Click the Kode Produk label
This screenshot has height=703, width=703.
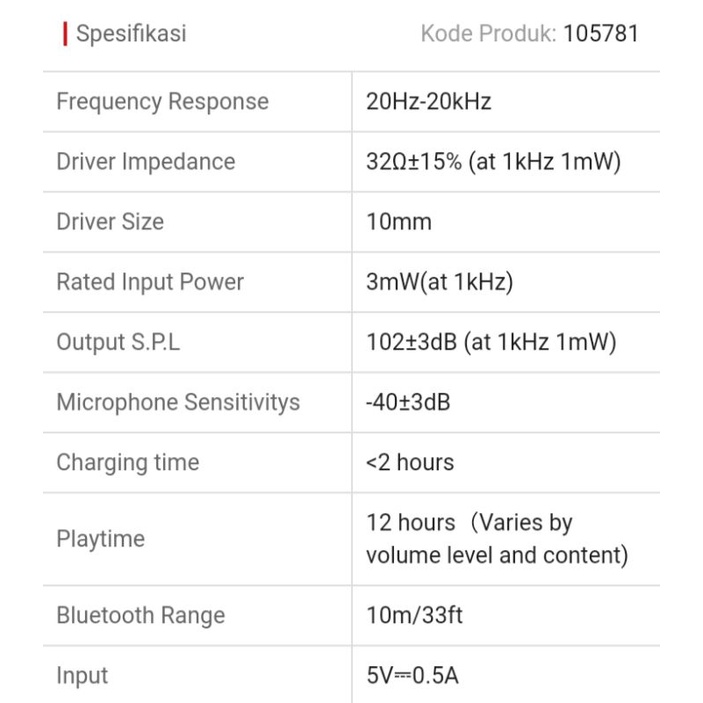click(488, 34)
